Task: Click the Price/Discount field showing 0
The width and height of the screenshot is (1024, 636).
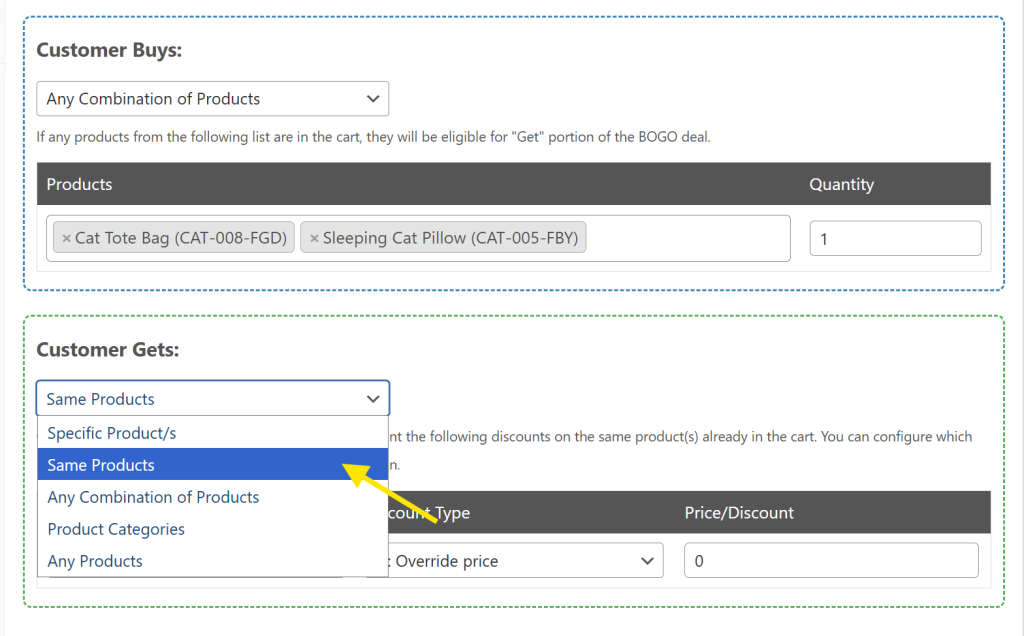Action: (x=830, y=560)
